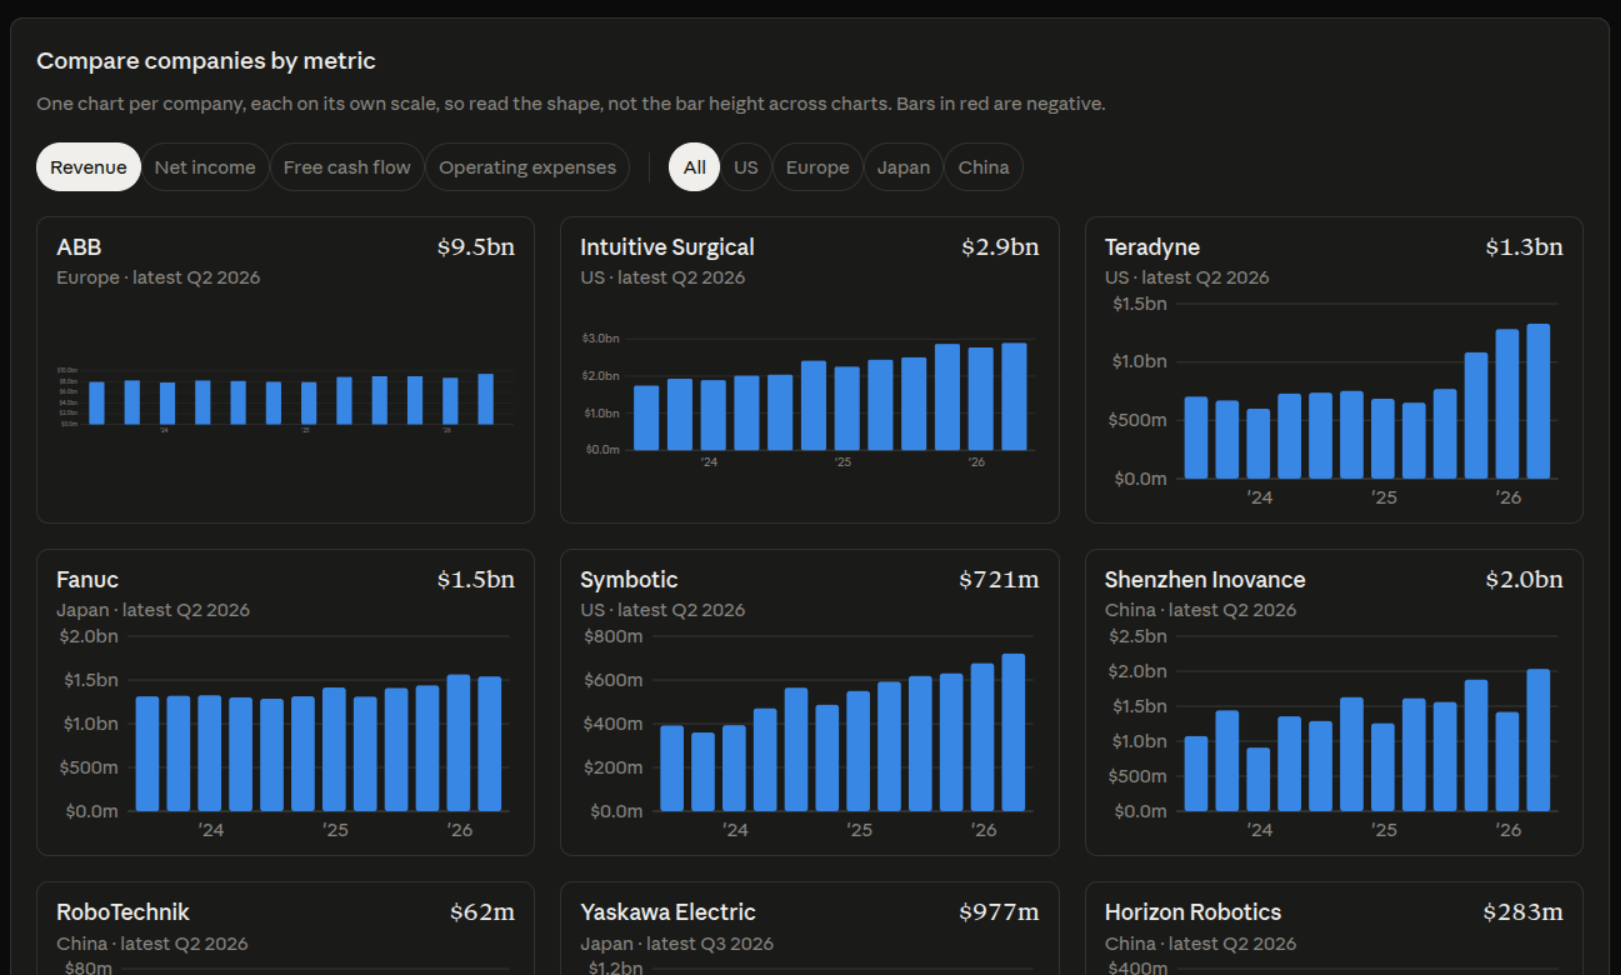Click the ABB revenue bar chart
1621x975 pixels.
pyautogui.click(x=285, y=400)
